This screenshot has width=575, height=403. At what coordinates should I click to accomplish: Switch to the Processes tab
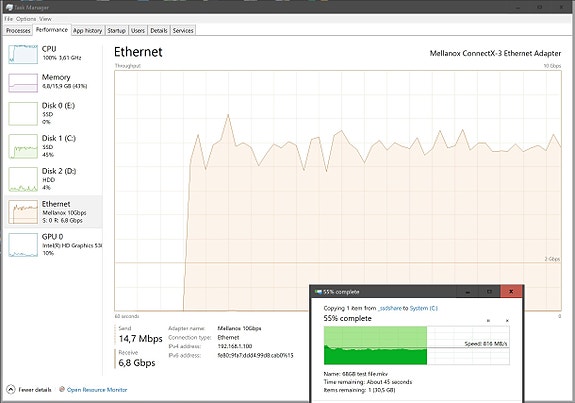tap(18, 30)
